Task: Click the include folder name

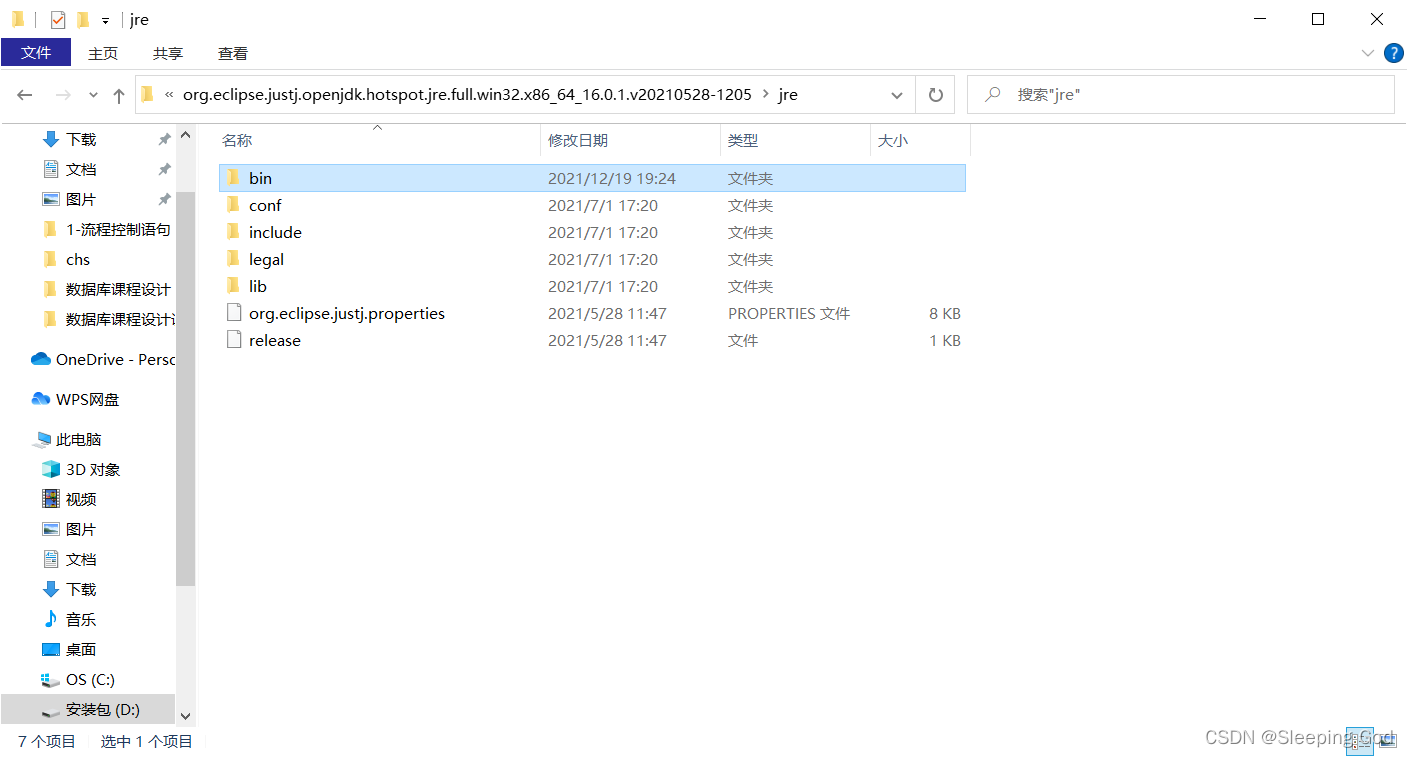Action: pyautogui.click(x=275, y=232)
